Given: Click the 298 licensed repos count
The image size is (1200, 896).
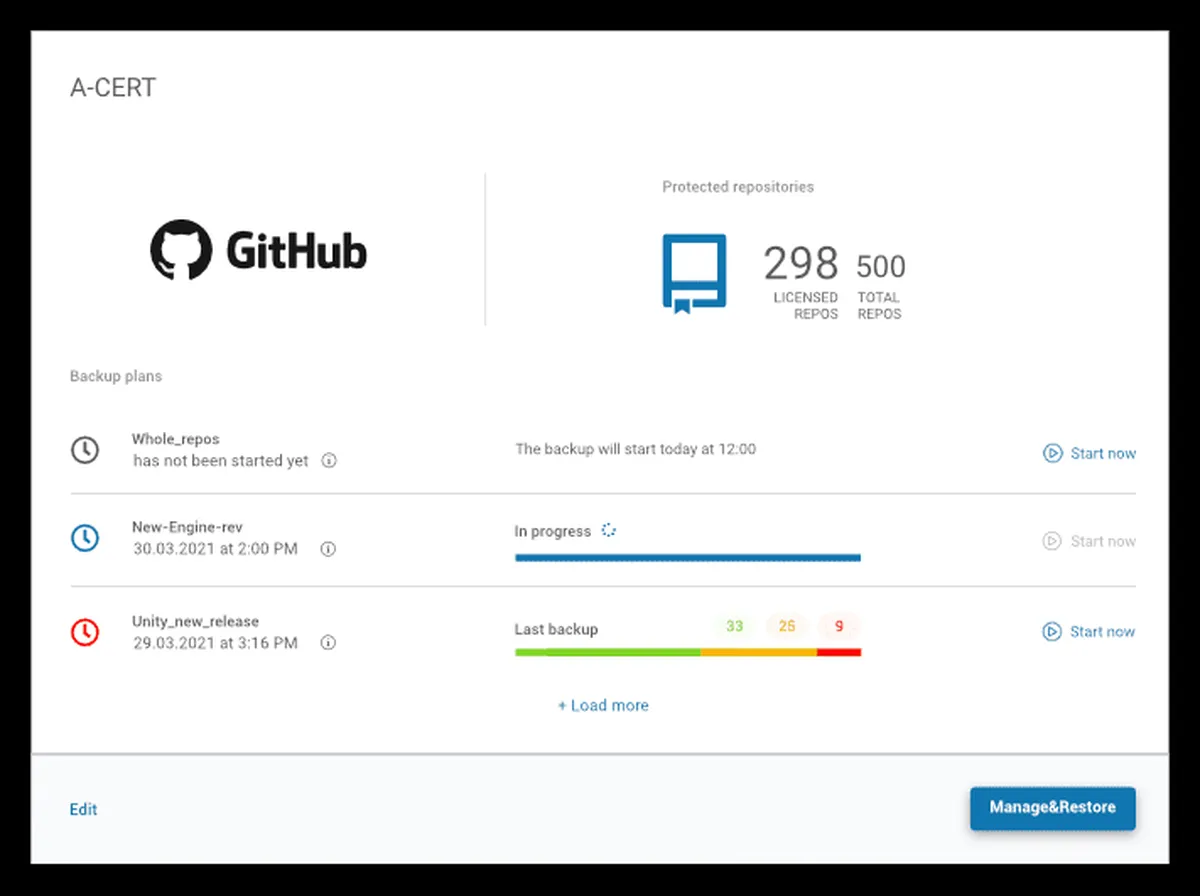Looking at the screenshot, I should [801, 264].
